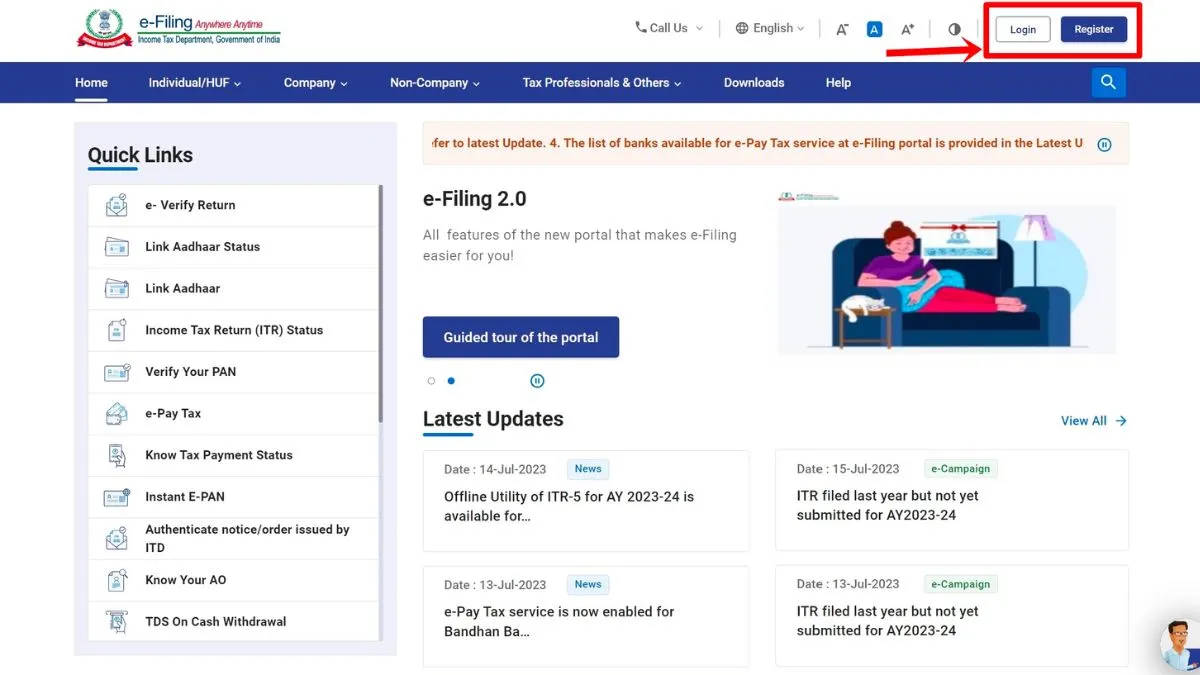The height and width of the screenshot is (675, 1200).
Task: Click the Quick Links heading
Action: 140,155
